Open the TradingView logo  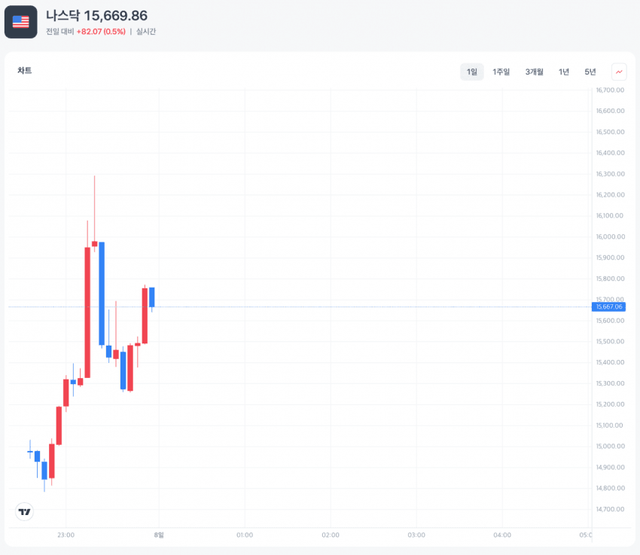pyautogui.click(x=25, y=512)
